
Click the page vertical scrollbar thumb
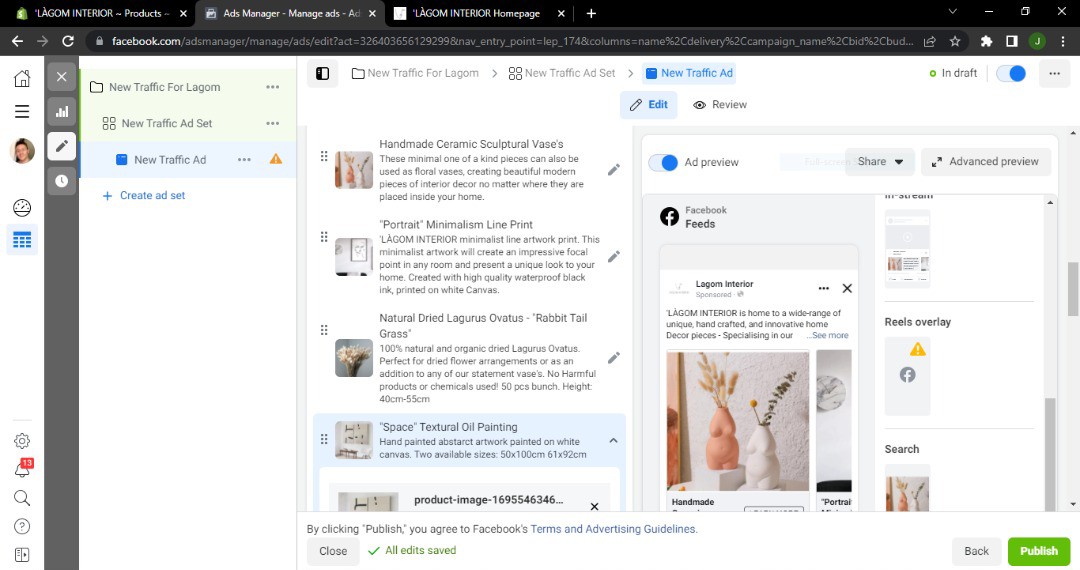click(1073, 289)
